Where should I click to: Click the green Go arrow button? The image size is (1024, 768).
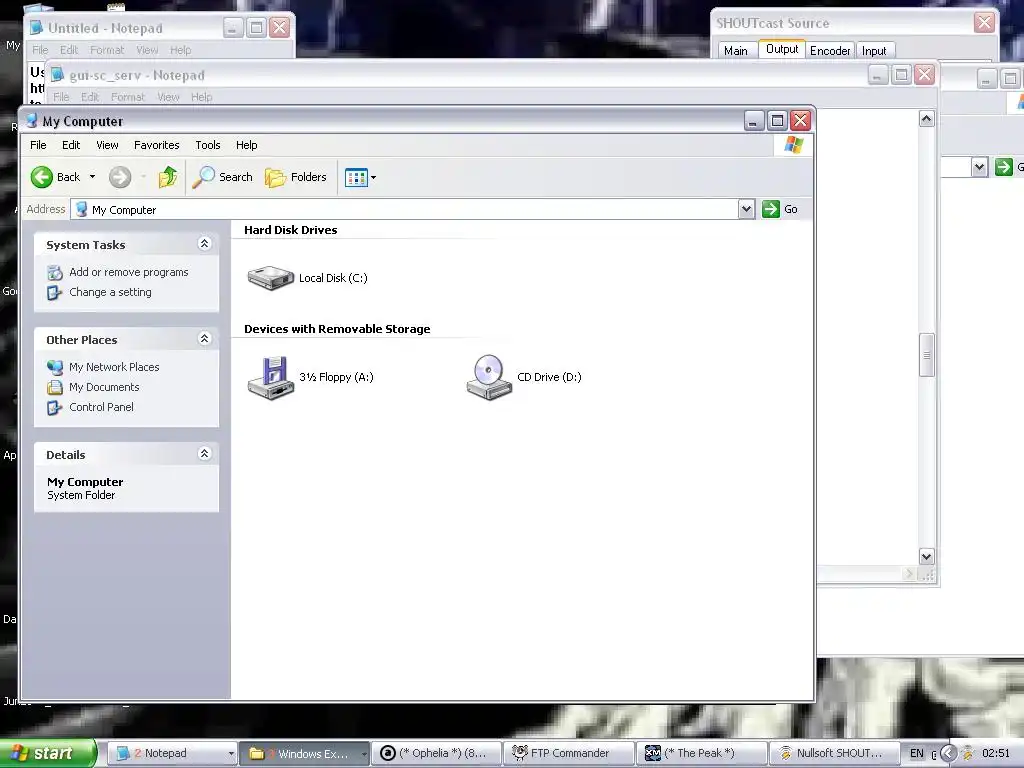(x=771, y=209)
